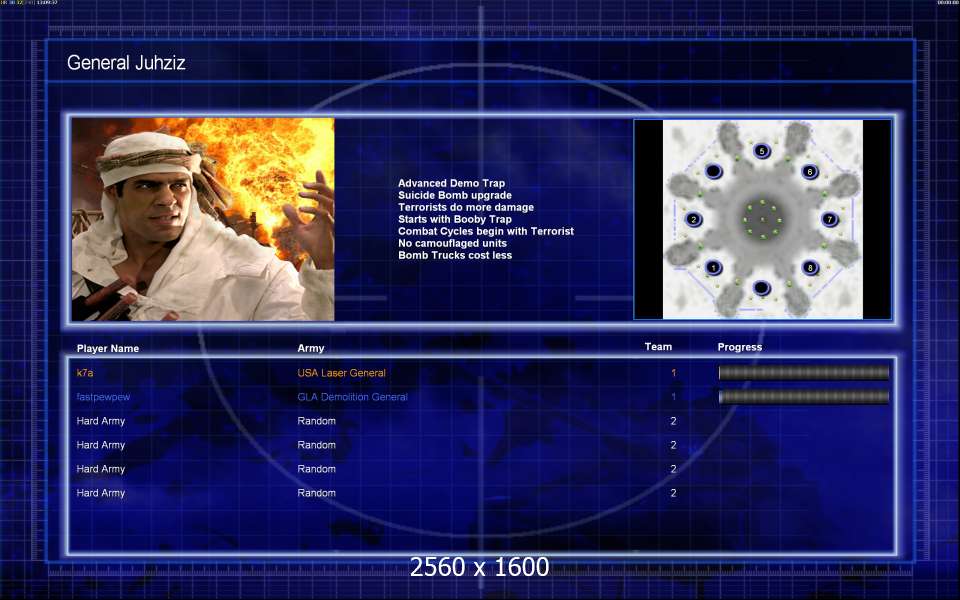The width and height of the screenshot is (960, 600).
Task: Select start position 6 on the map
Action: pos(810,171)
